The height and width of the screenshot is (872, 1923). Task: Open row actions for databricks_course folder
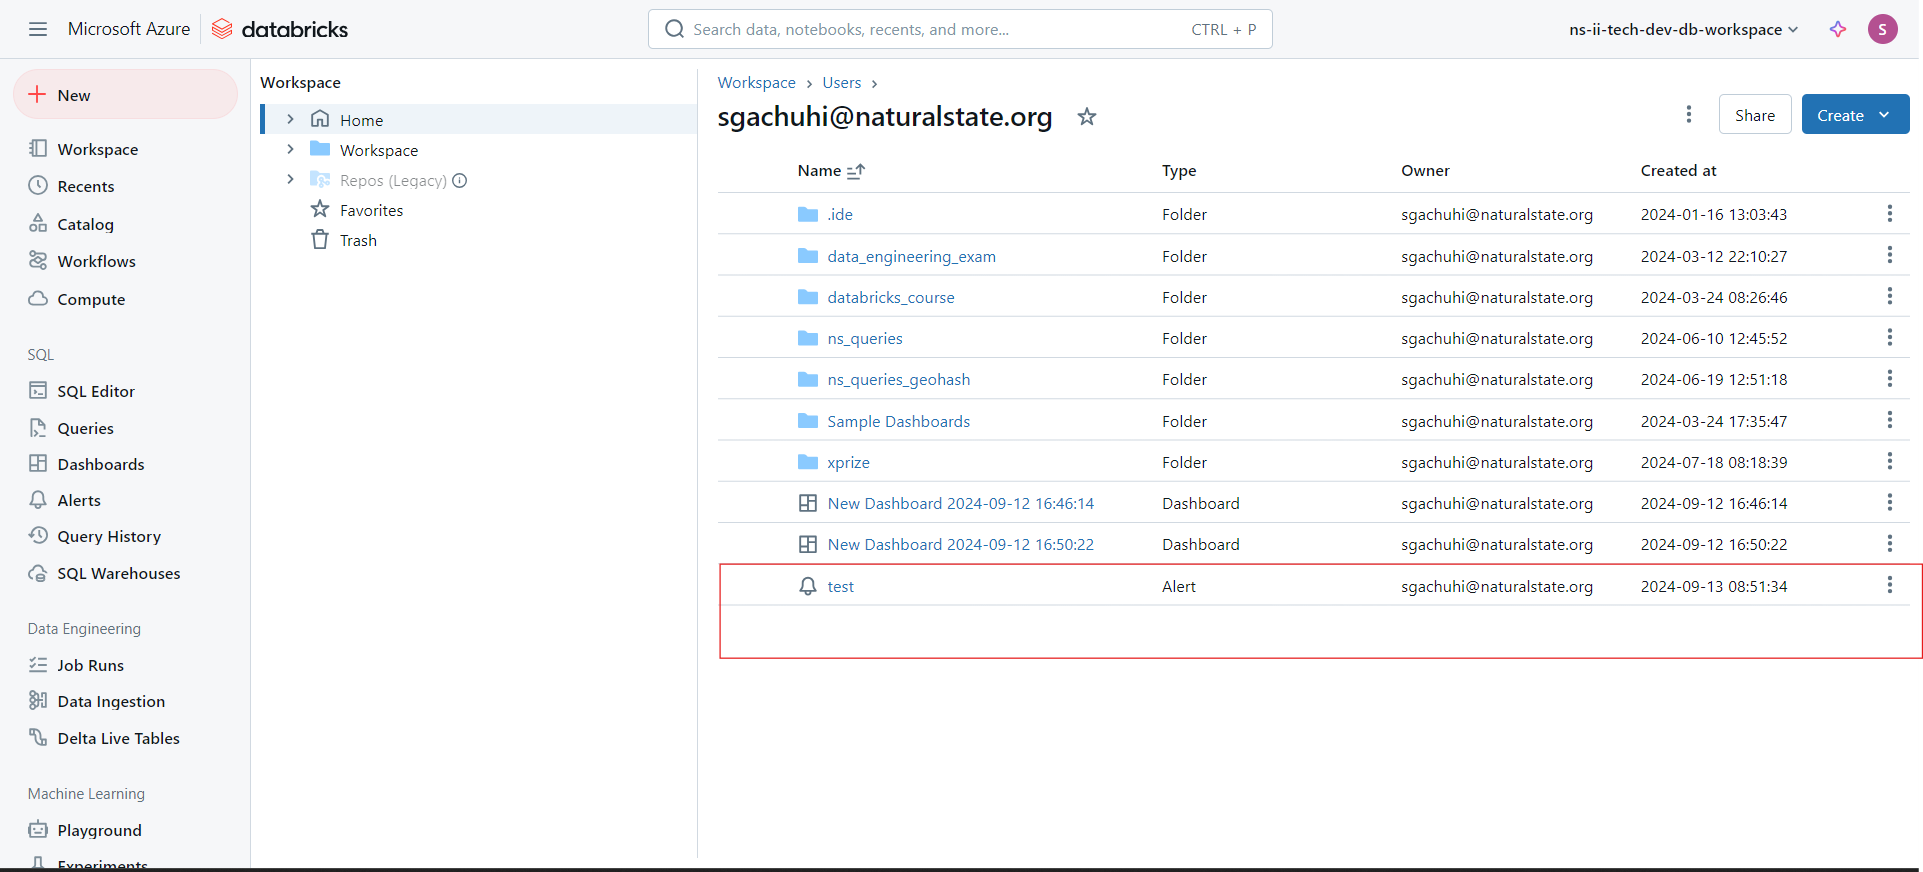(1889, 296)
